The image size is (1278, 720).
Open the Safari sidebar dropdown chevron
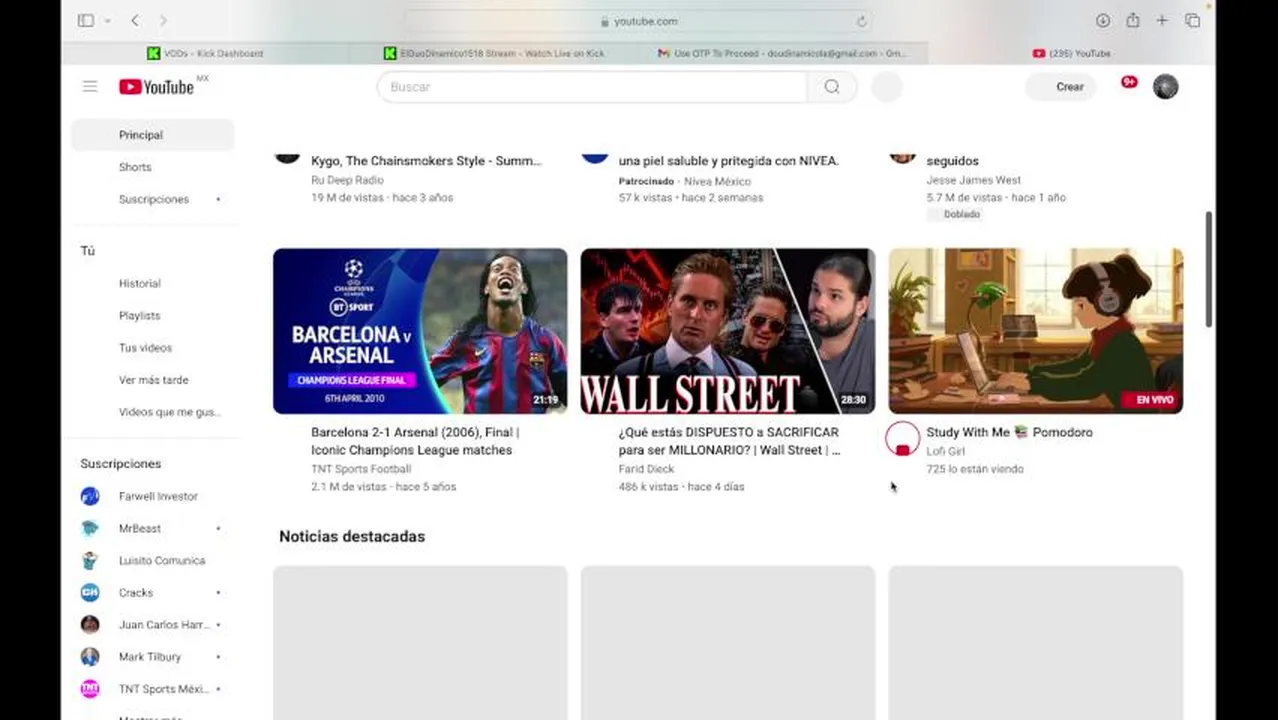107,21
